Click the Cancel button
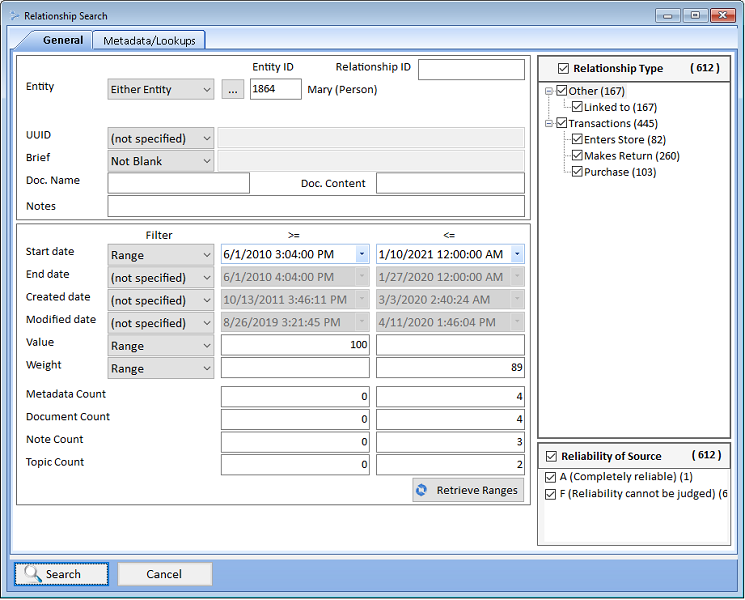Viewport: 745px width, 600px height. pyautogui.click(x=164, y=574)
